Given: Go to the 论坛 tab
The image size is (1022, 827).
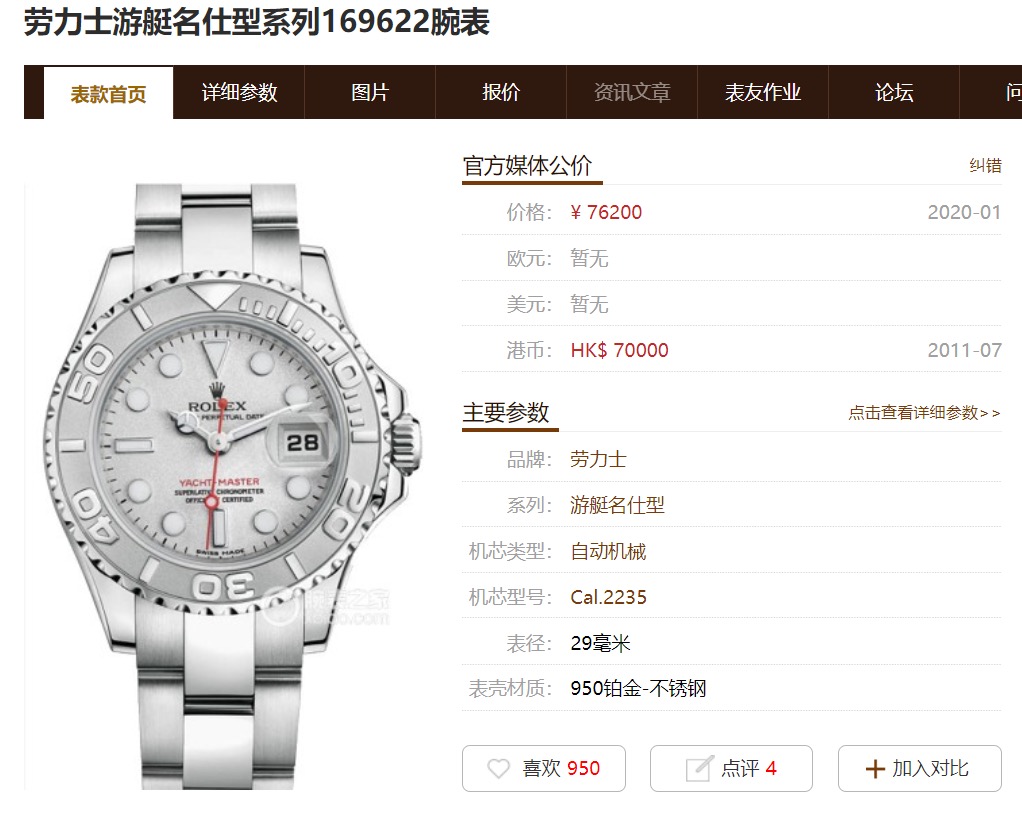Looking at the screenshot, I should point(894,93).
